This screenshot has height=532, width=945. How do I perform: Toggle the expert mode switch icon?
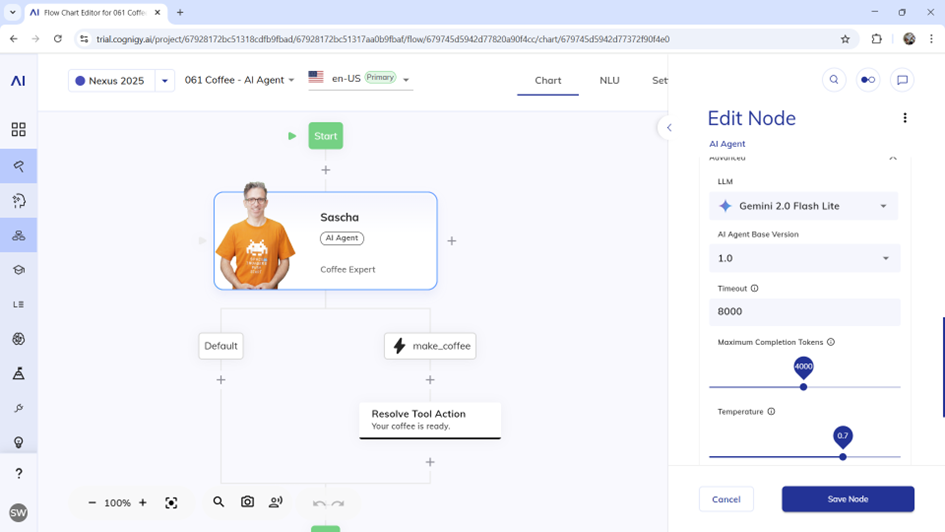868,80
